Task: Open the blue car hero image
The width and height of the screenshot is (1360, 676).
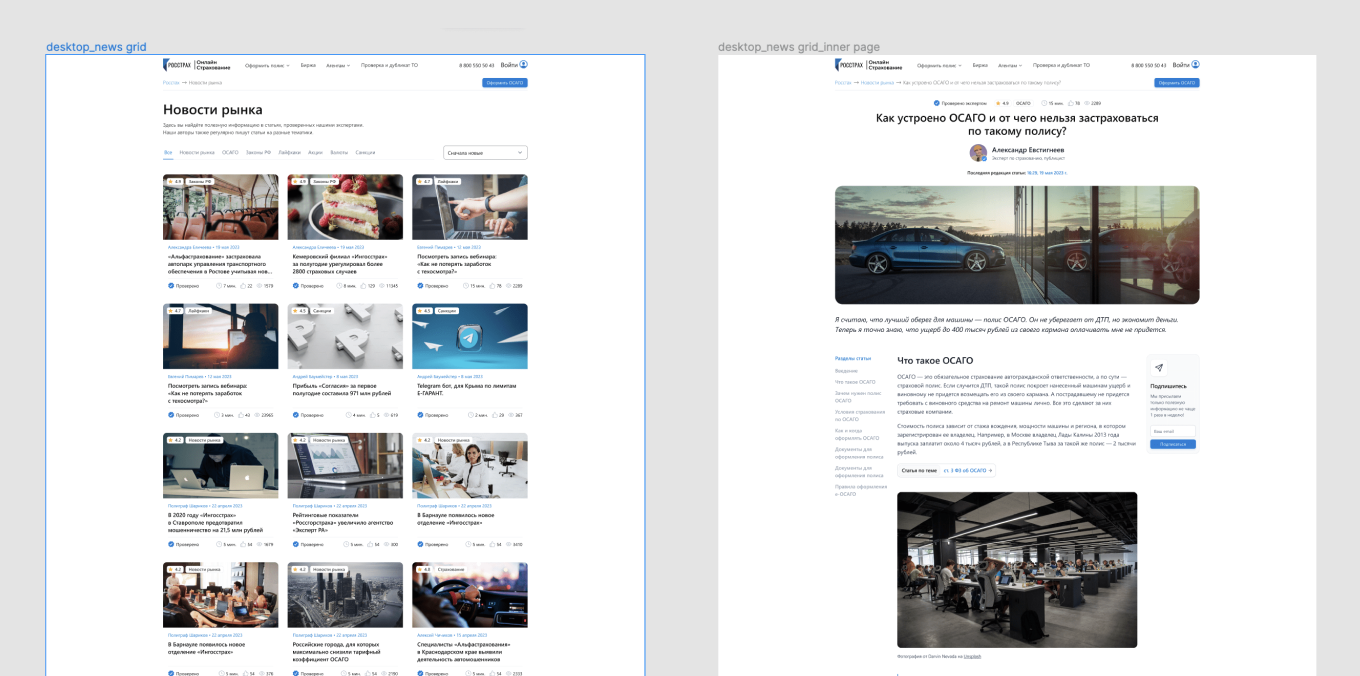Action: pos(1016,244)
